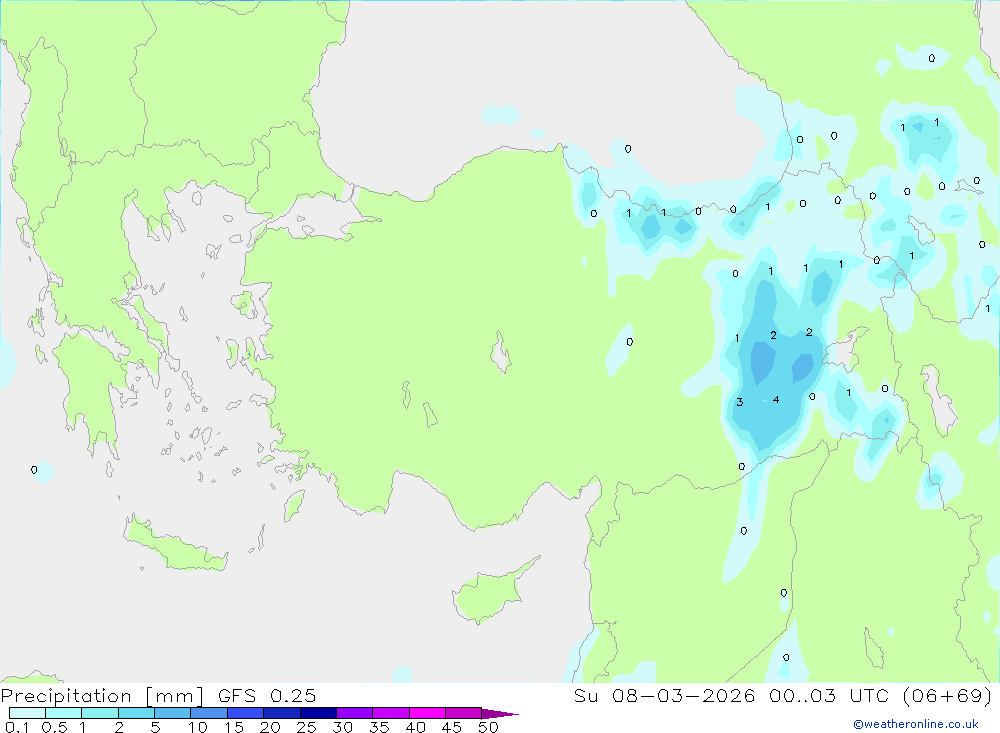
Task: Click the "0.5" legend scale label
Action: (x=54, y=727)
